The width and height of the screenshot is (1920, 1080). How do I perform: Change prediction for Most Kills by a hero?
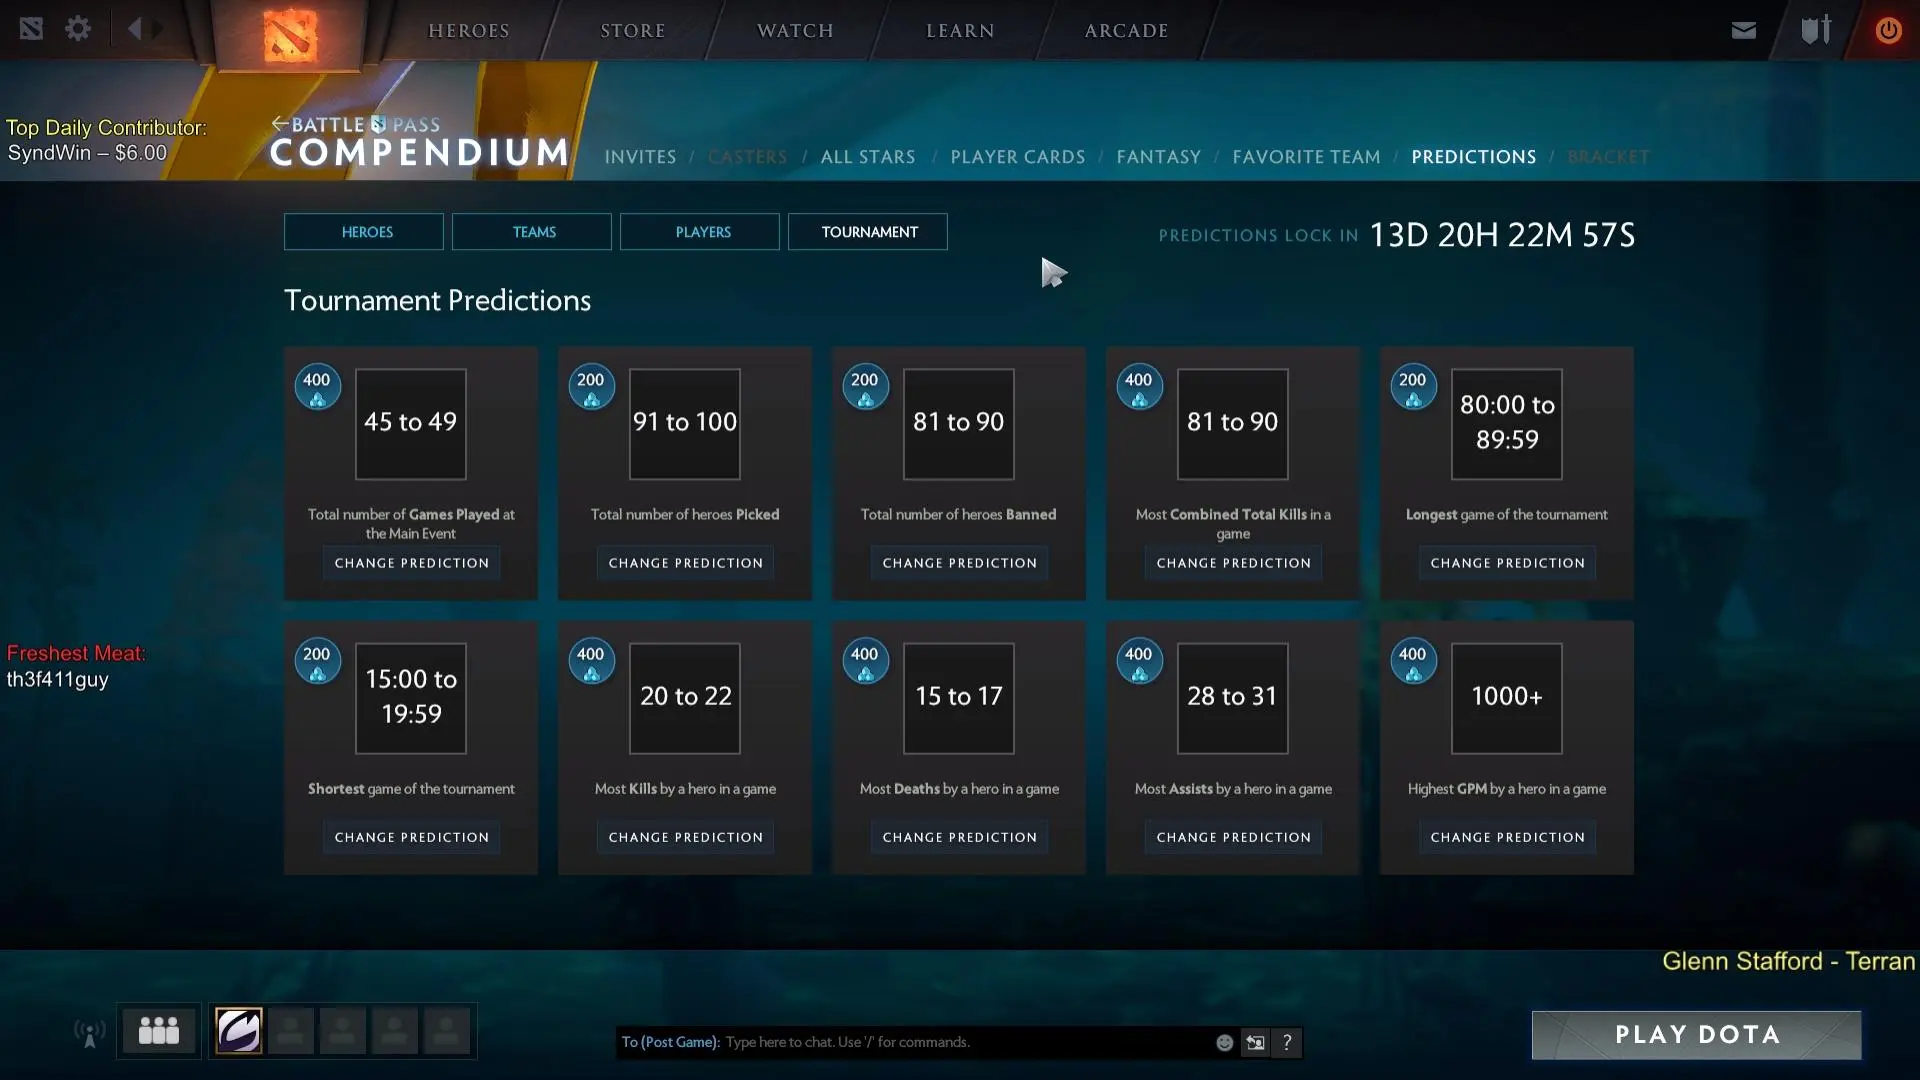click(685, 837)
